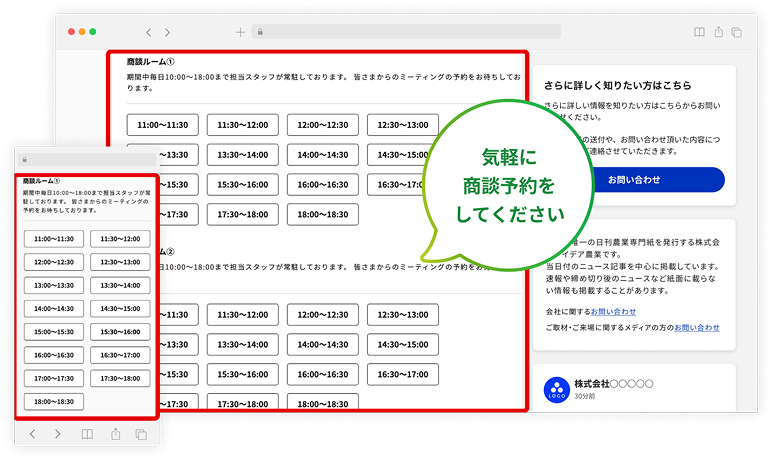Open the tab overview icon in the desktop toolbar

[x=737, y=32]
